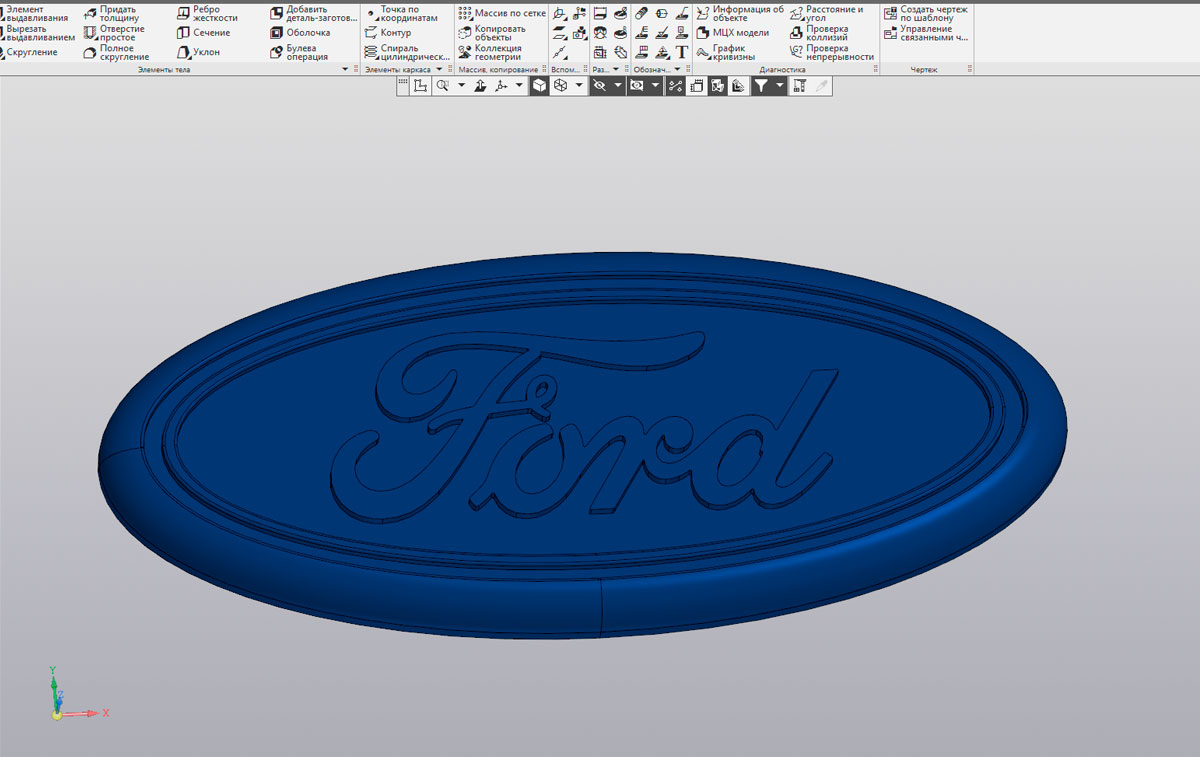Click the Чертеж panel label
The image size is (1200, 757).
[x=924, y=70]
